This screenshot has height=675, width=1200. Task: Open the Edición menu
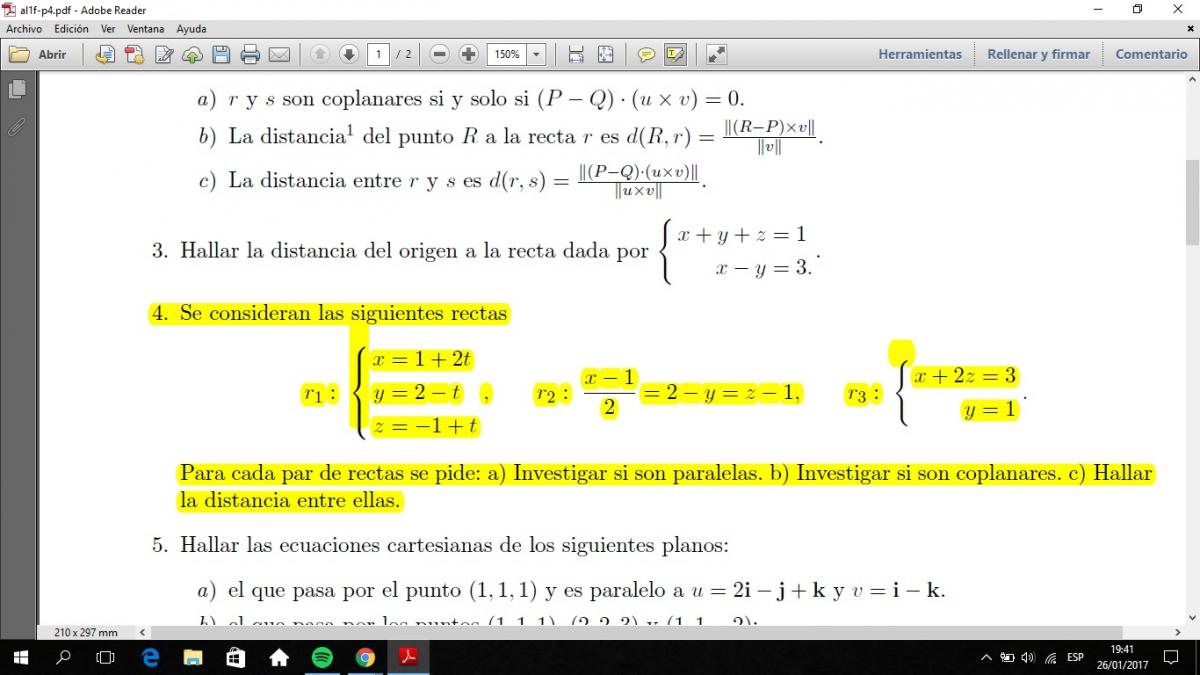click(x=71, y=29)
